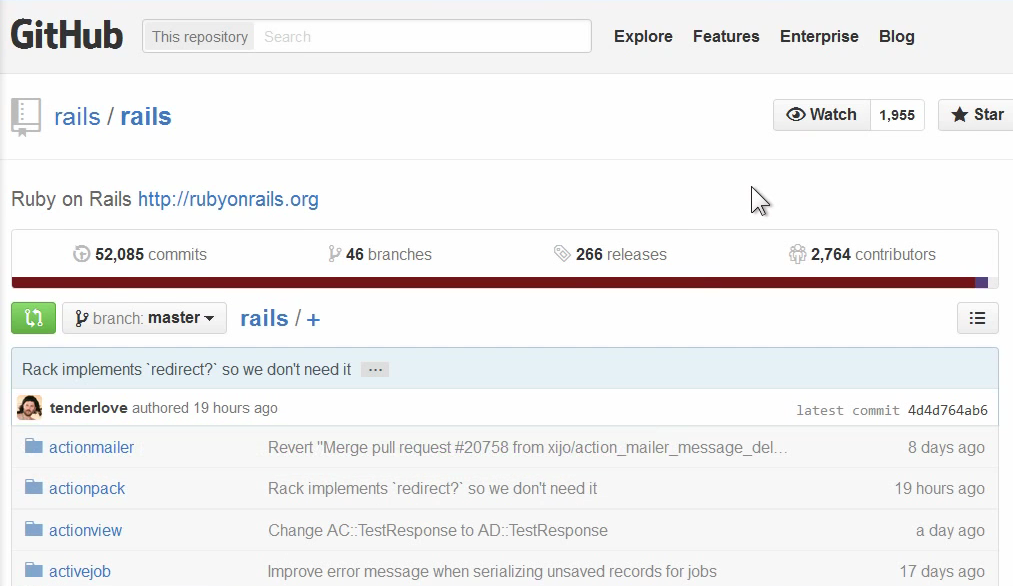The image size is (1013, 586).
Task: Click the repository book icon
Action: pyautogui.click(x=26, y=117)
